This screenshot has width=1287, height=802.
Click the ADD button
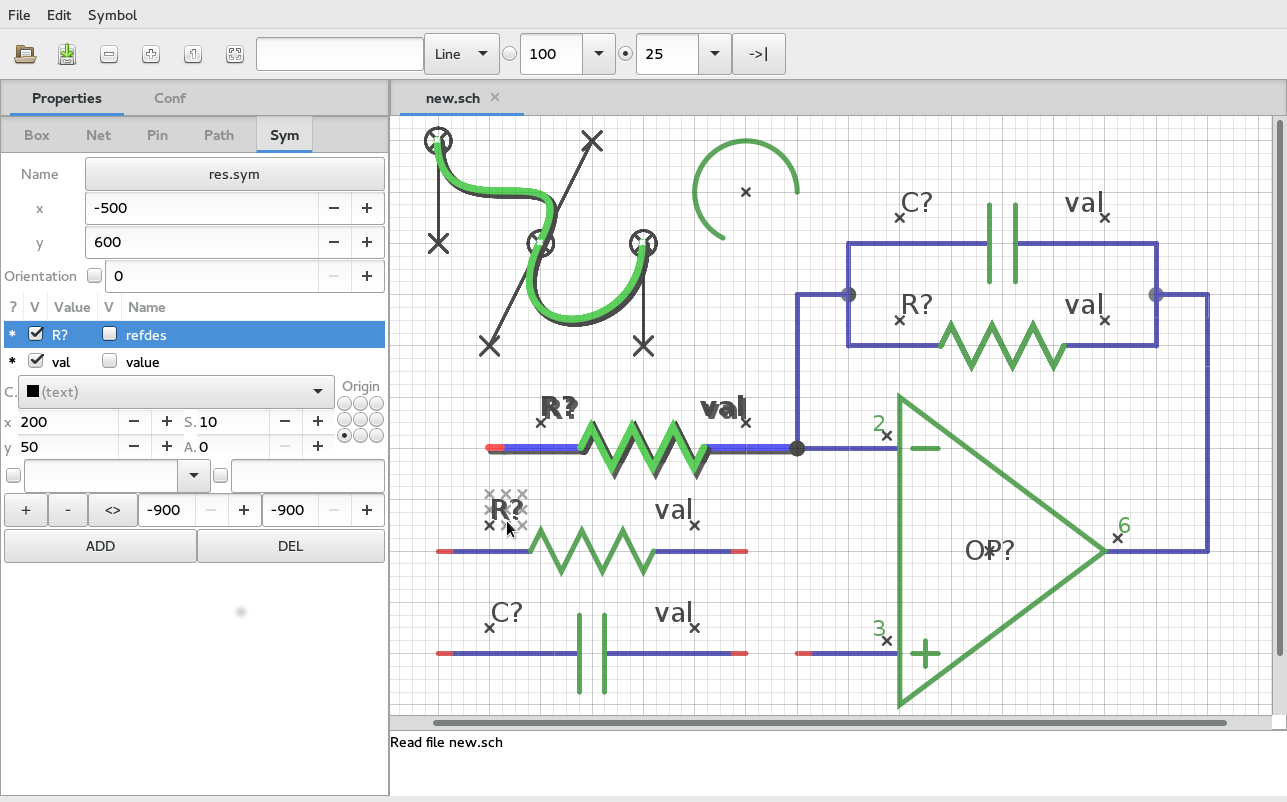point(100,546)
